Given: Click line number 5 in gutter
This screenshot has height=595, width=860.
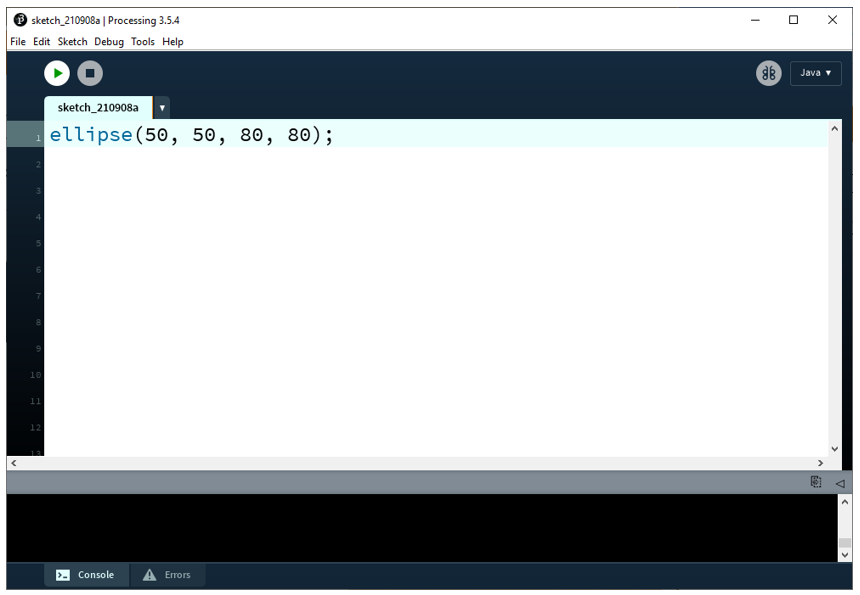Looking at the screenshot, I should click(38, 243).
